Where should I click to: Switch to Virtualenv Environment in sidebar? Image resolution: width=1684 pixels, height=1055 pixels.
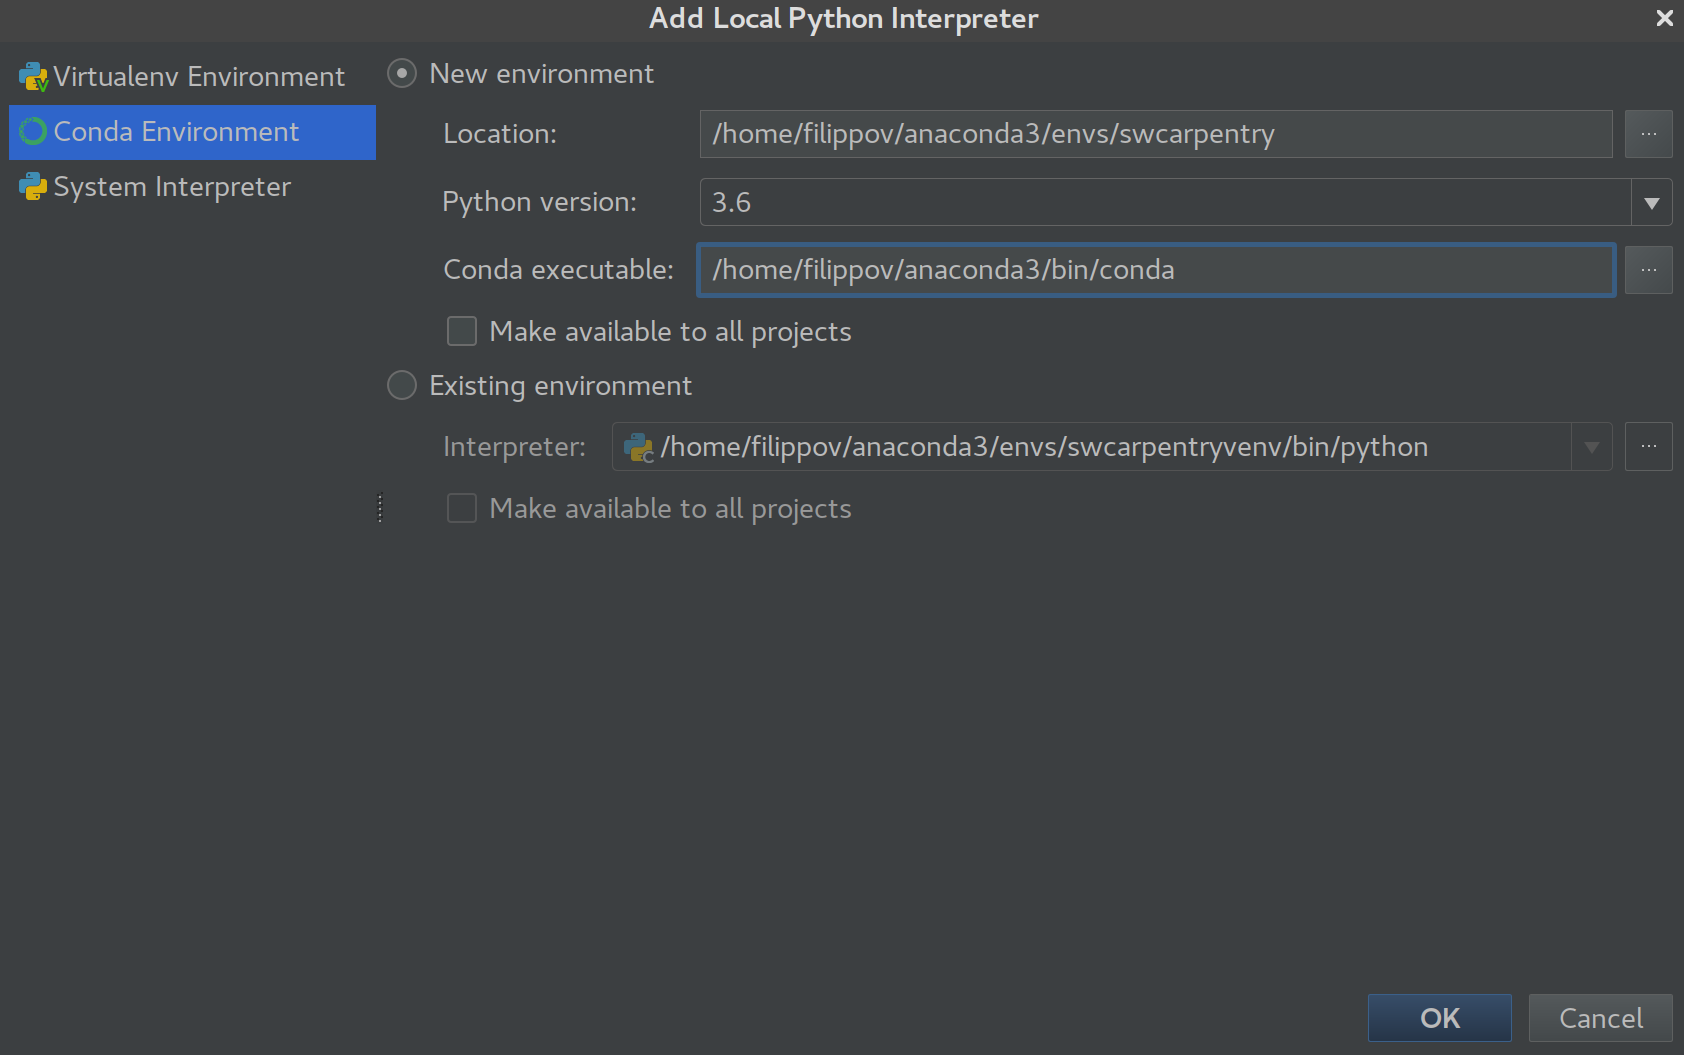click(x=198, y=77)
